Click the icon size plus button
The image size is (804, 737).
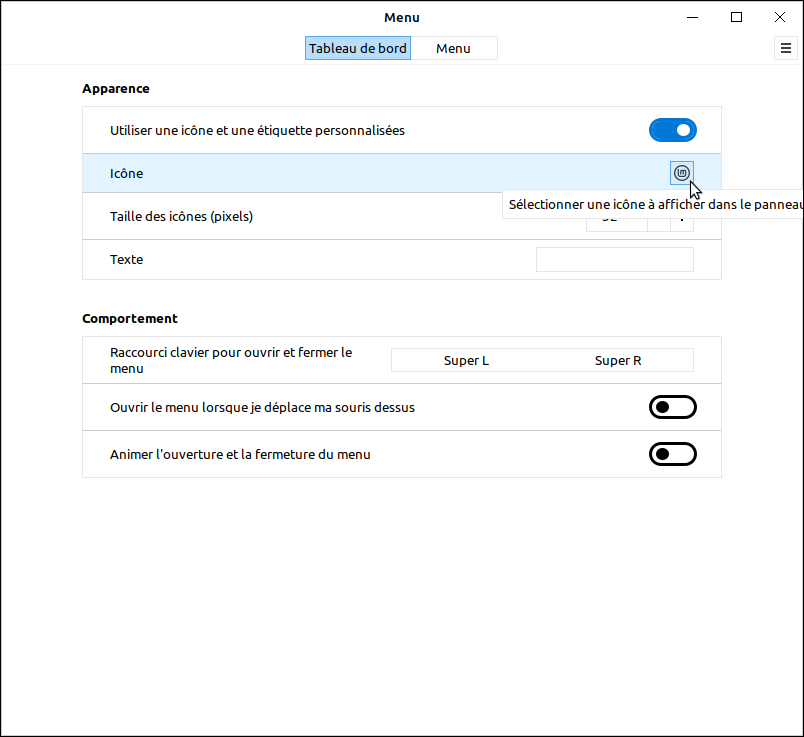tap(683, 225)
